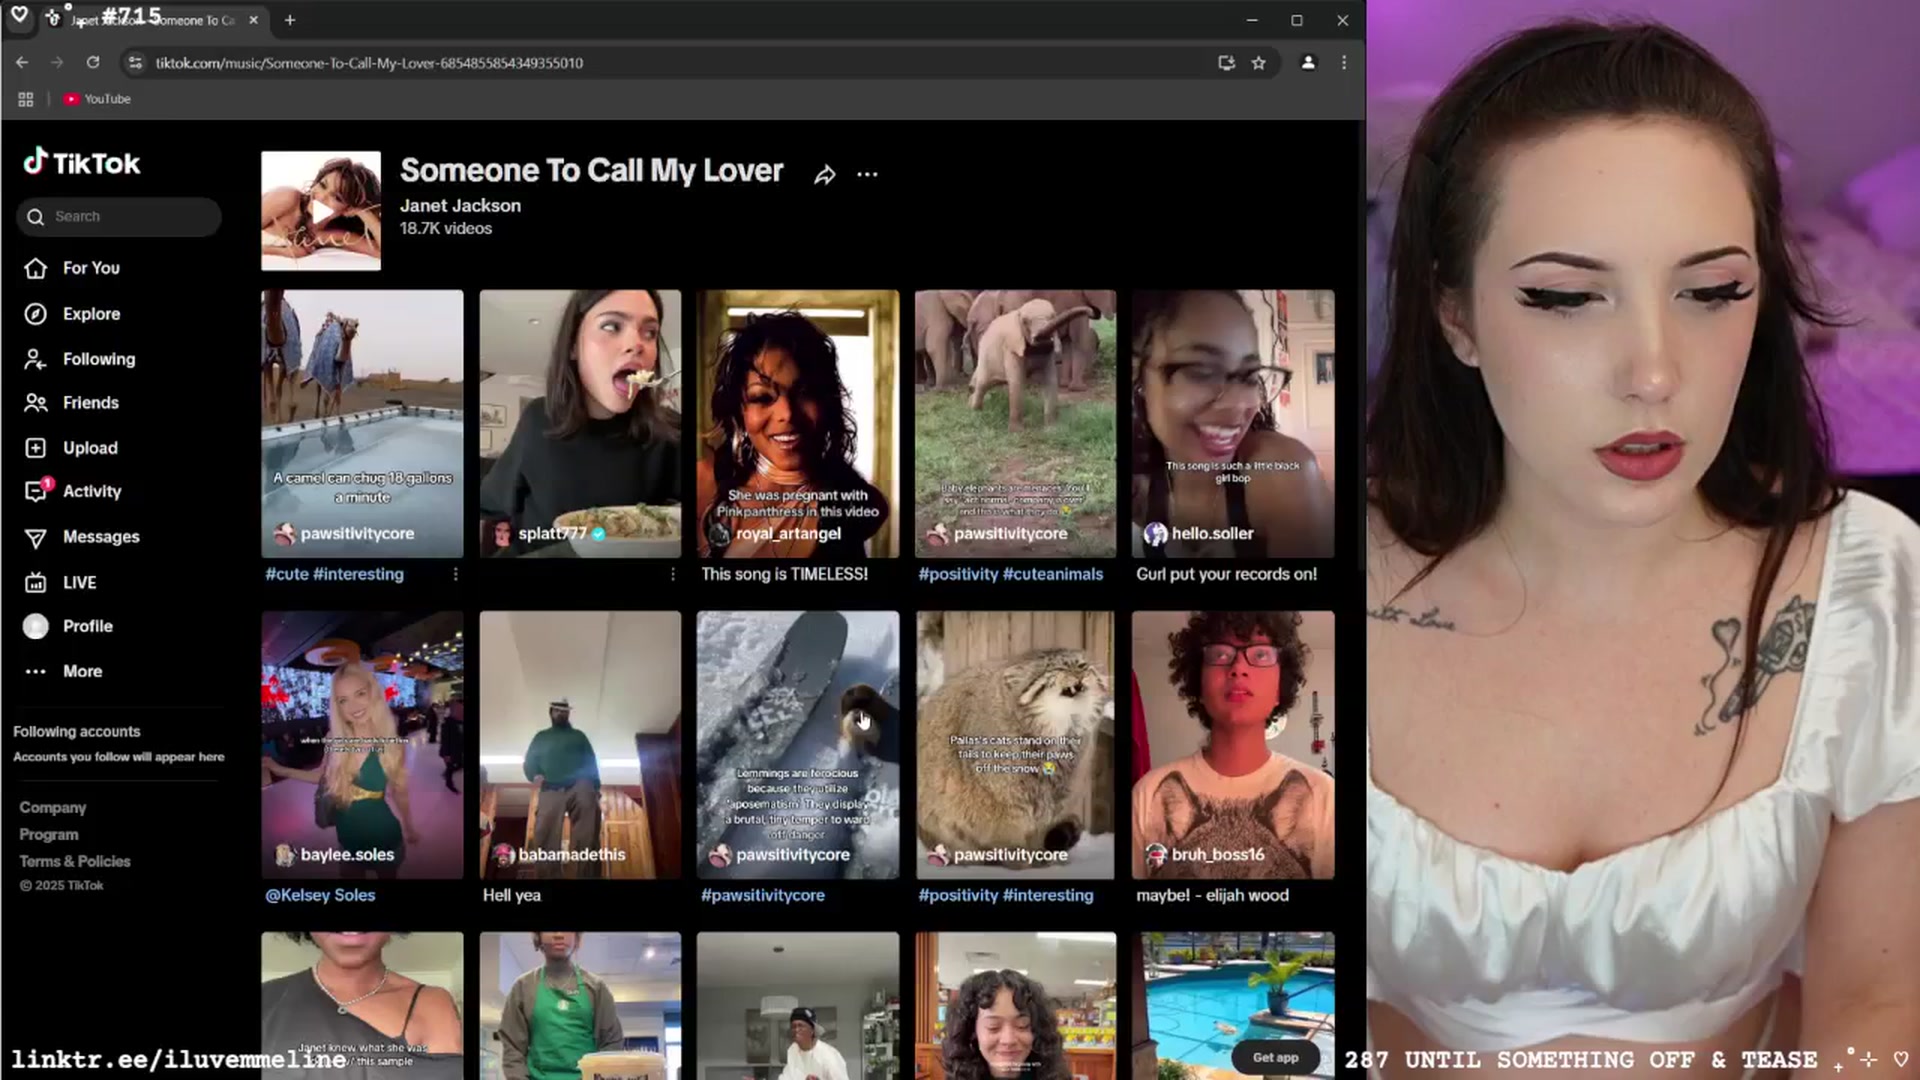This screenshot has height=1080, width=1920.
Task: Click the caption "Gurl put your records on!"
Action: [x=1226, y=574]
